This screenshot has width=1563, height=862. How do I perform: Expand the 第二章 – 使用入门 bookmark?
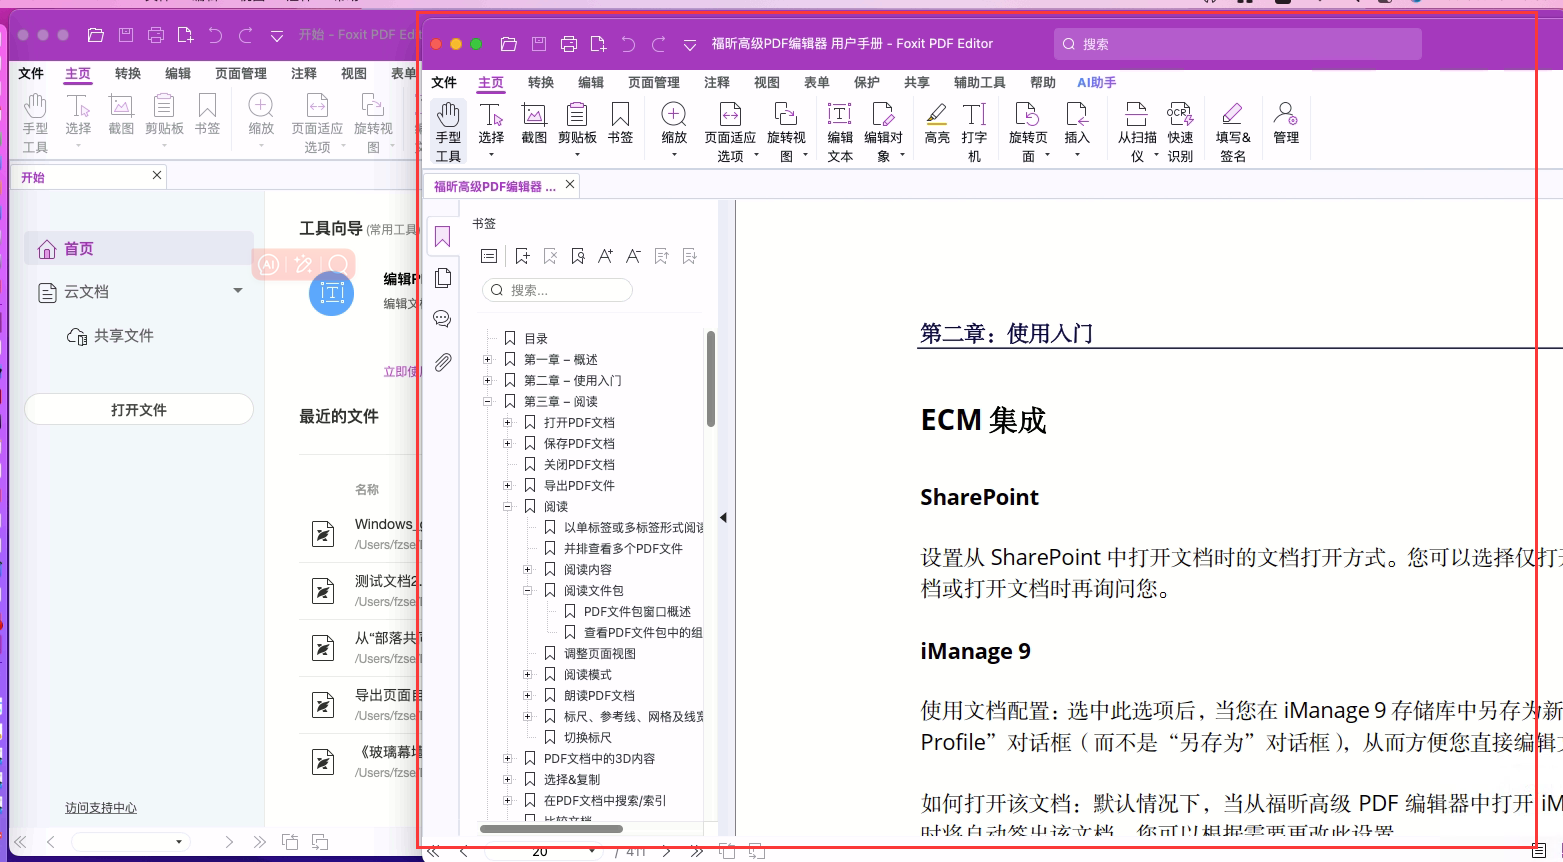(488, 380)
